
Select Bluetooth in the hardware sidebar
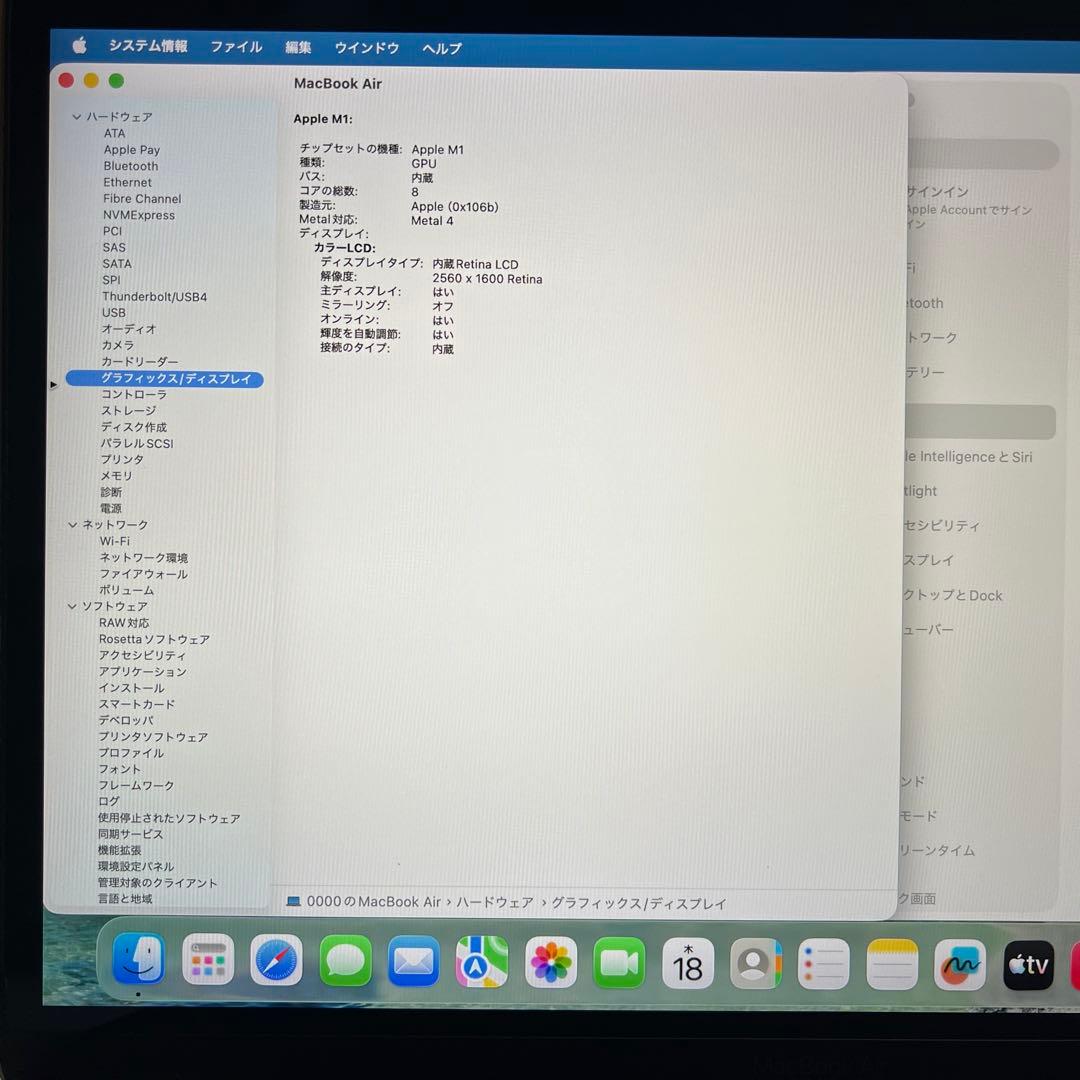coord(131,166)
